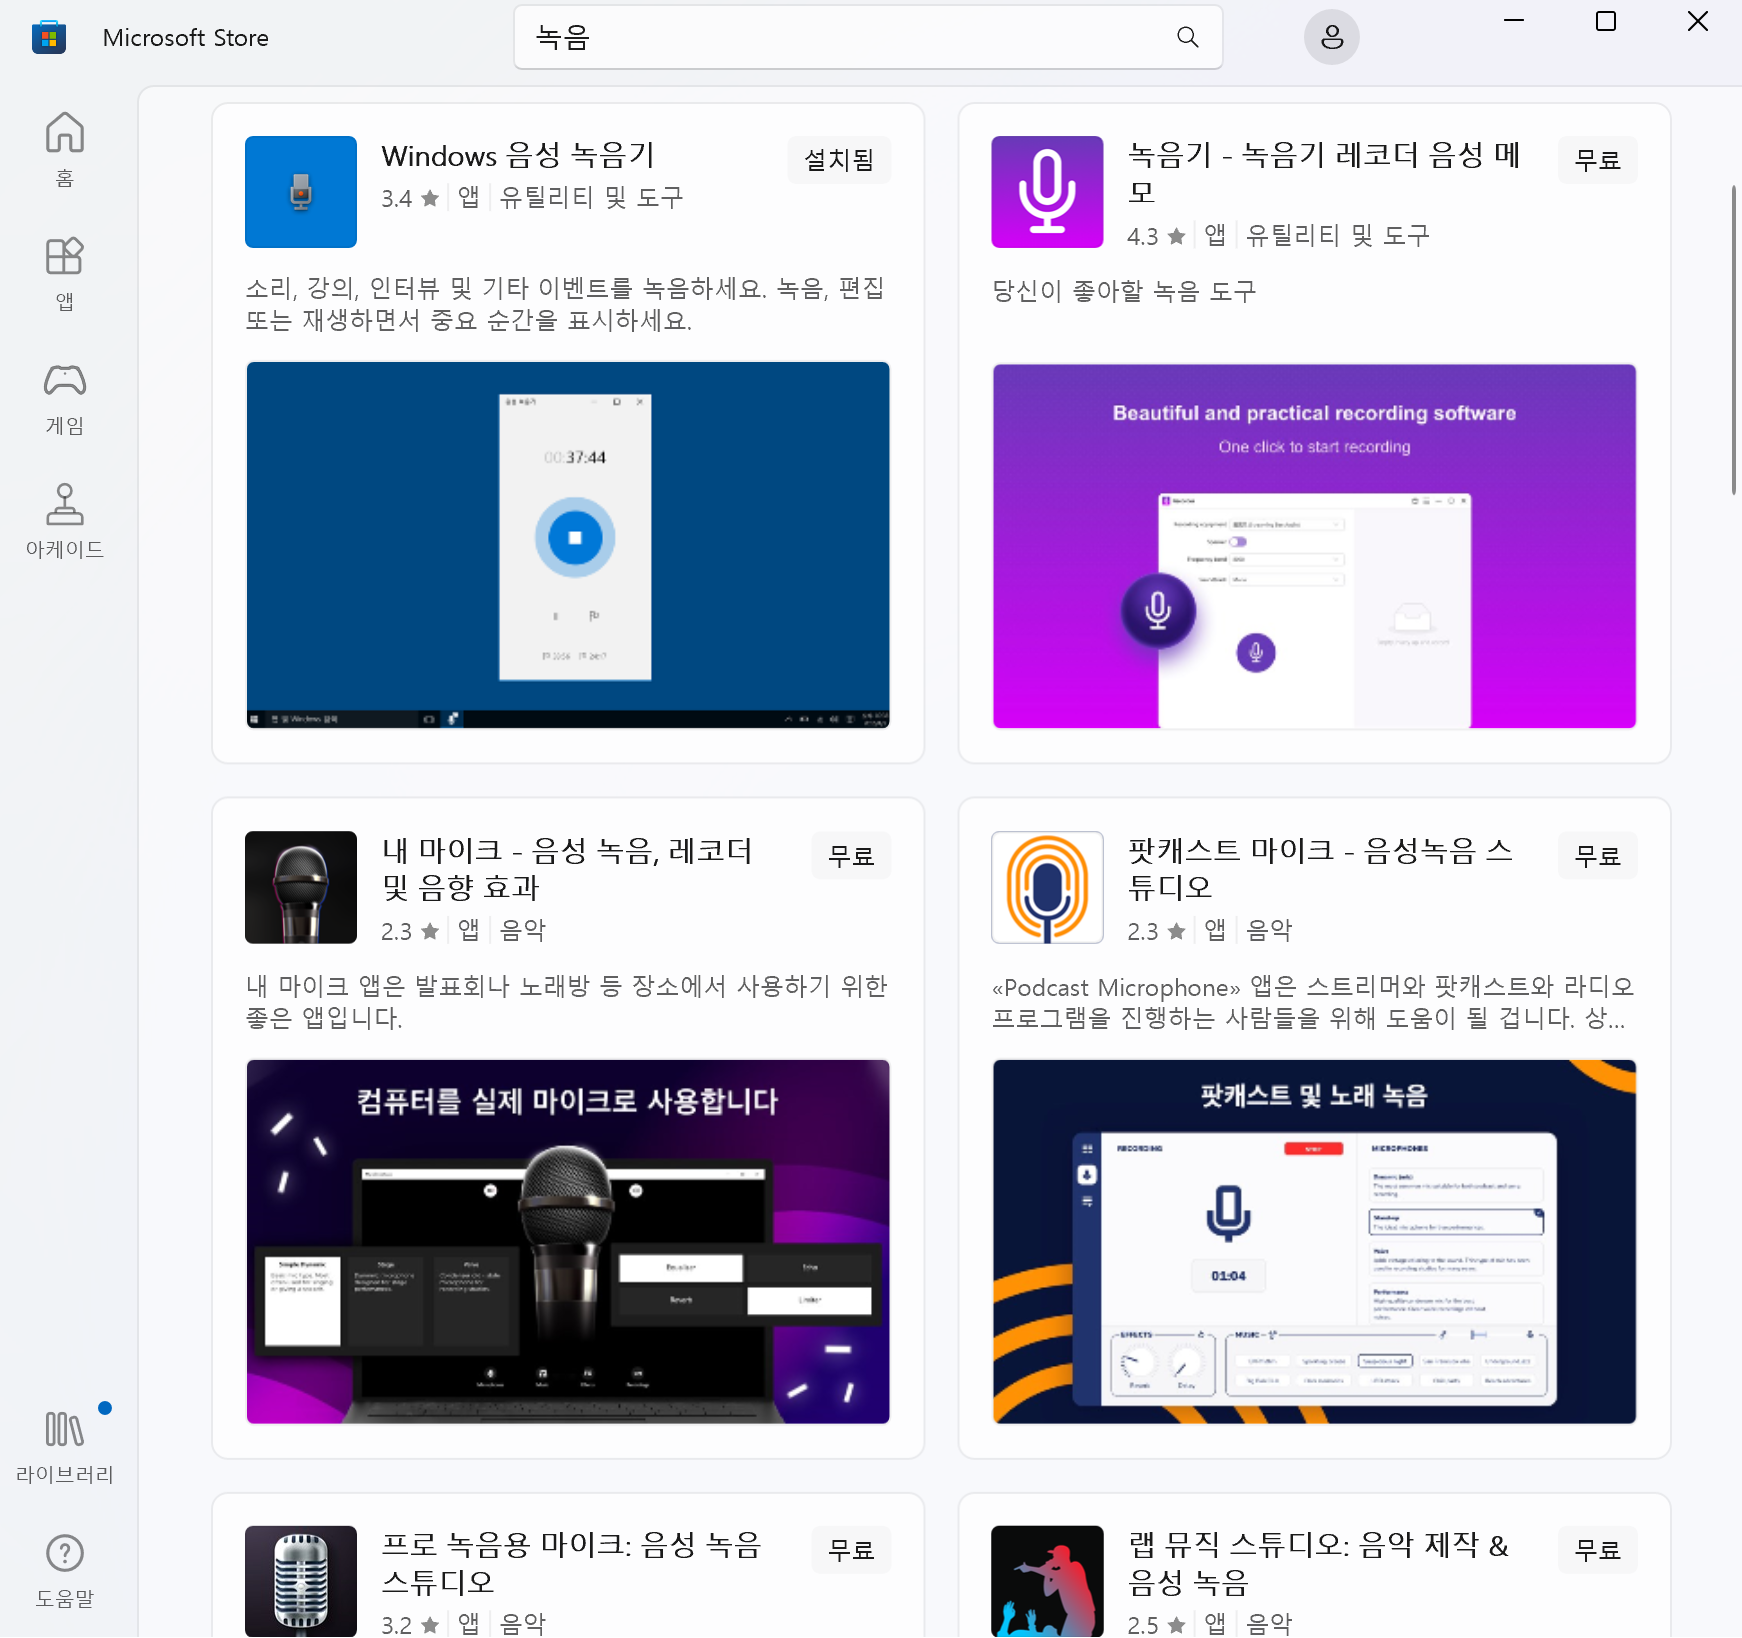Open the Arcade (아케이드) sidebar section

(65, 521)
